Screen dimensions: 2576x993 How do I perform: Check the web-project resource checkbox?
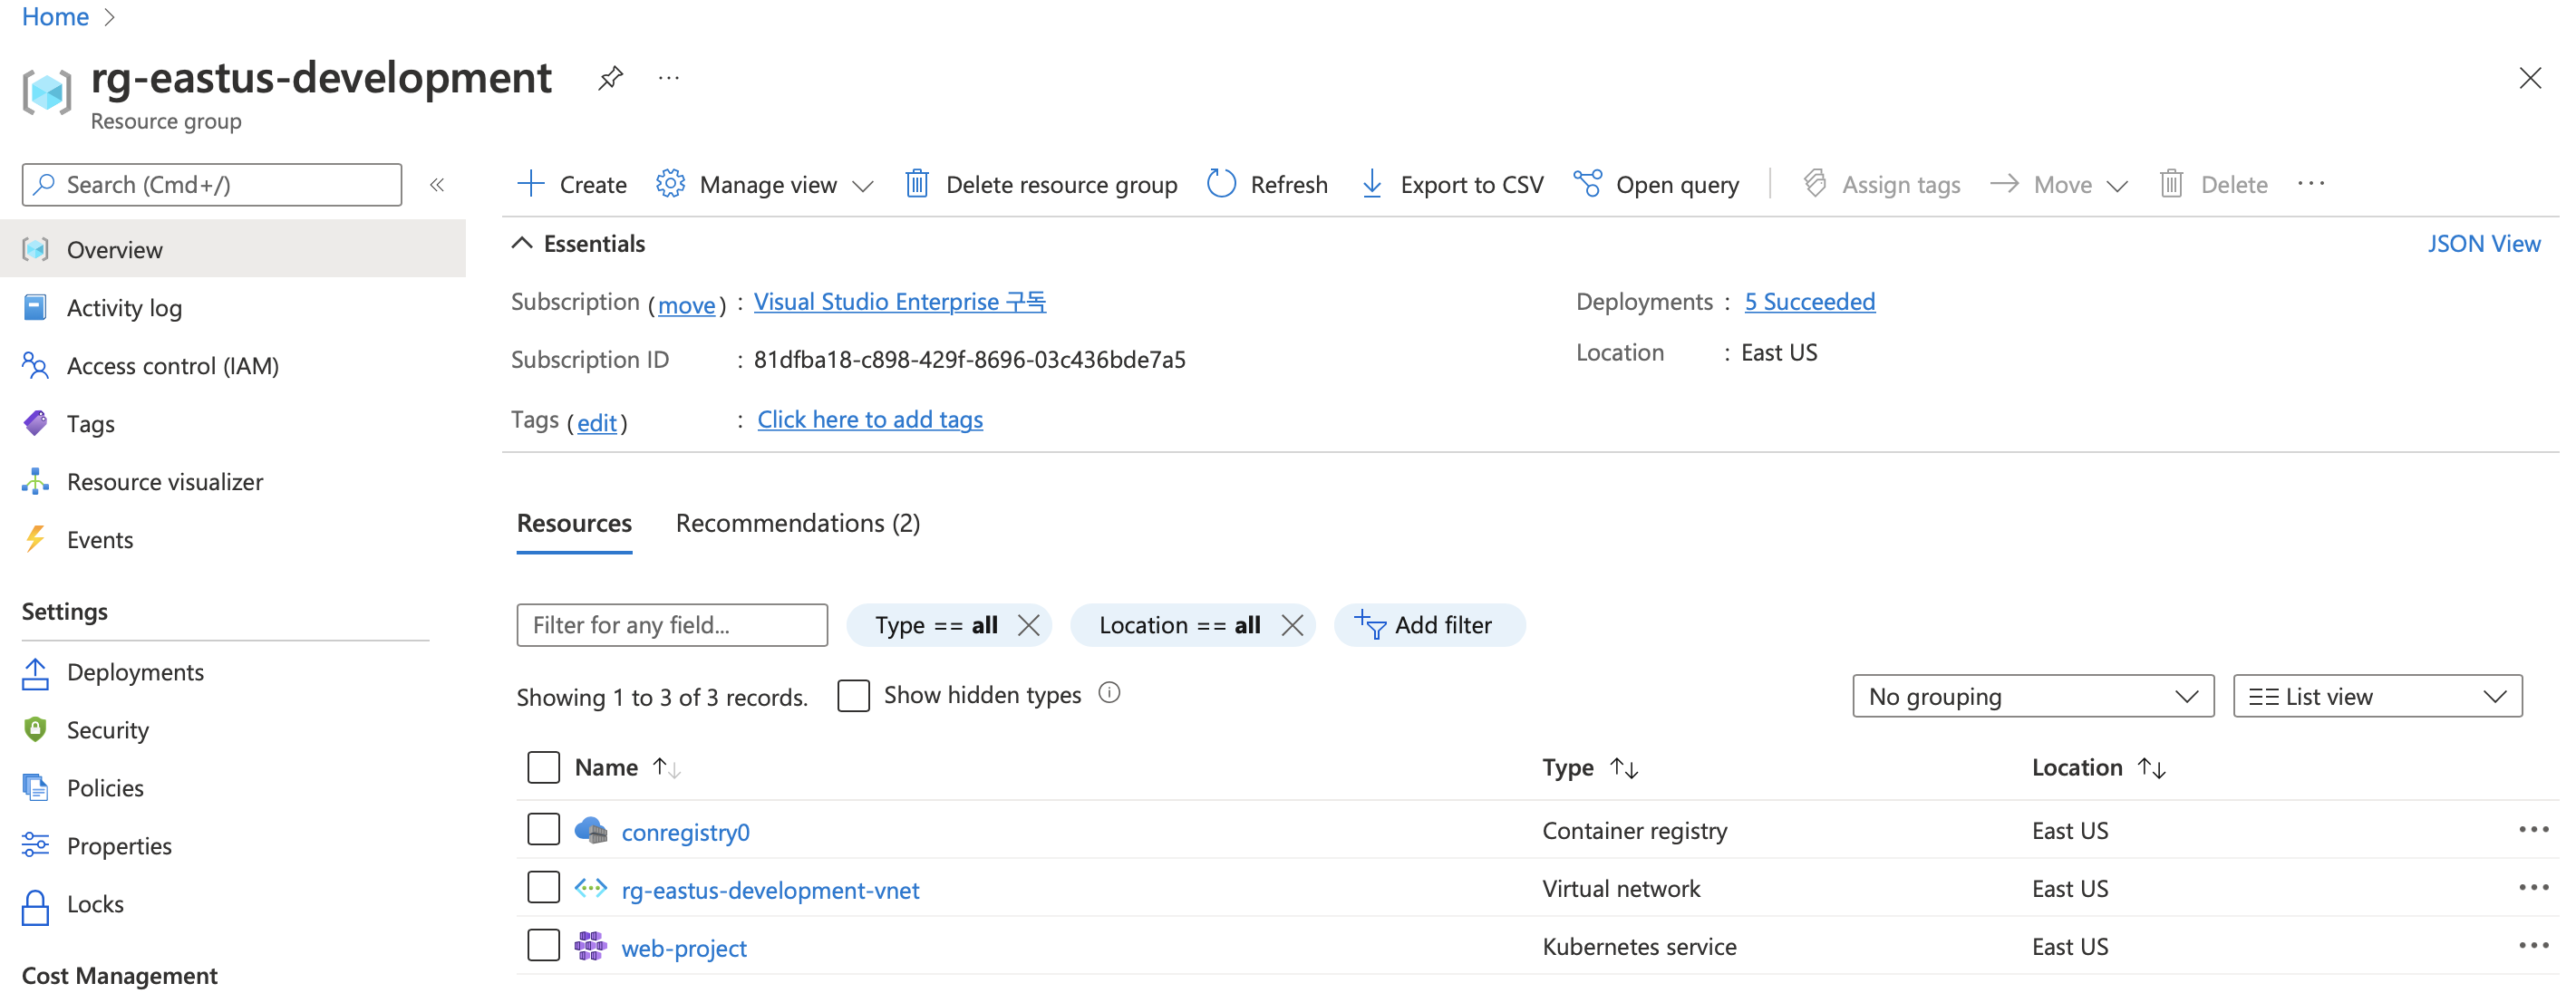point(543,946)
